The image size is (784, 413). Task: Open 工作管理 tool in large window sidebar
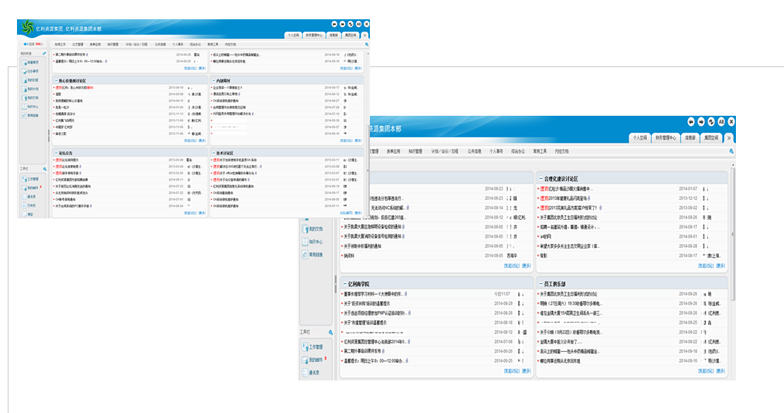(313, 347)
